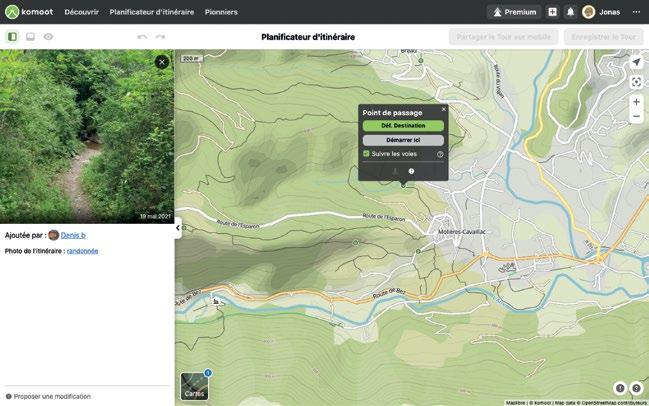
Task: Click the selected waypoint marker under popup
Action: 403,186
